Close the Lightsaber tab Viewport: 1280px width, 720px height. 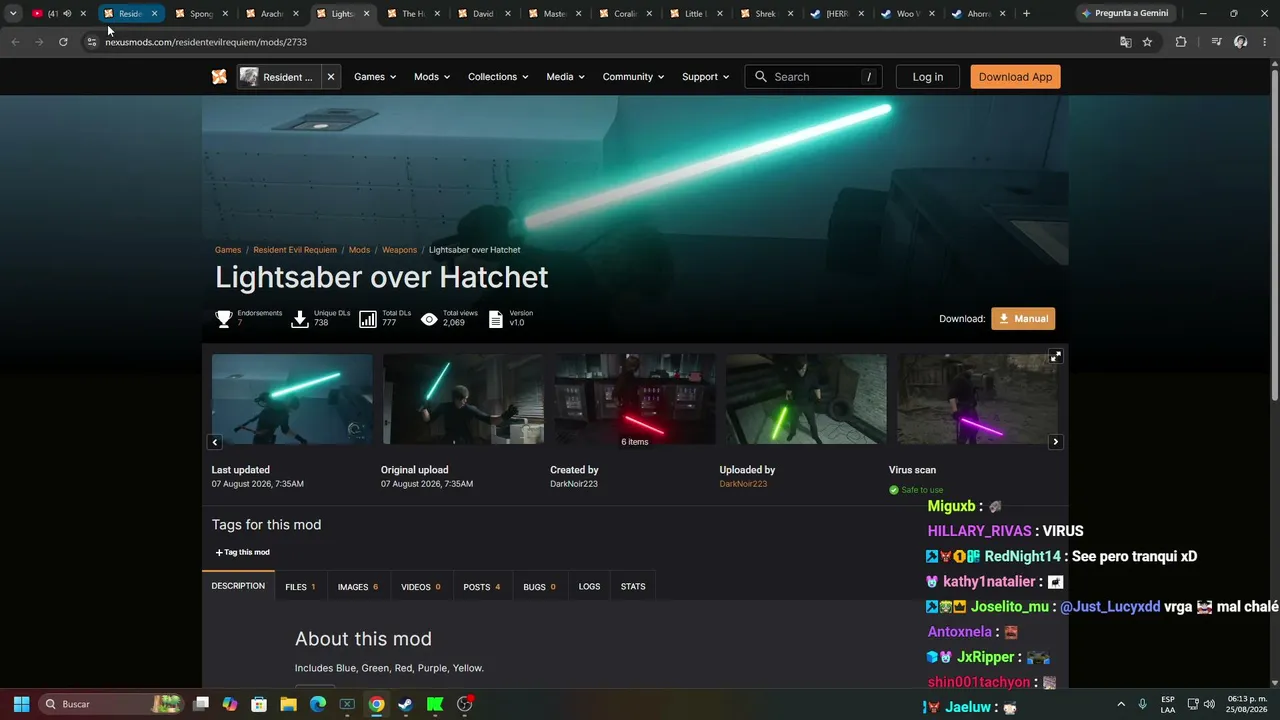(x=367, y=14)
